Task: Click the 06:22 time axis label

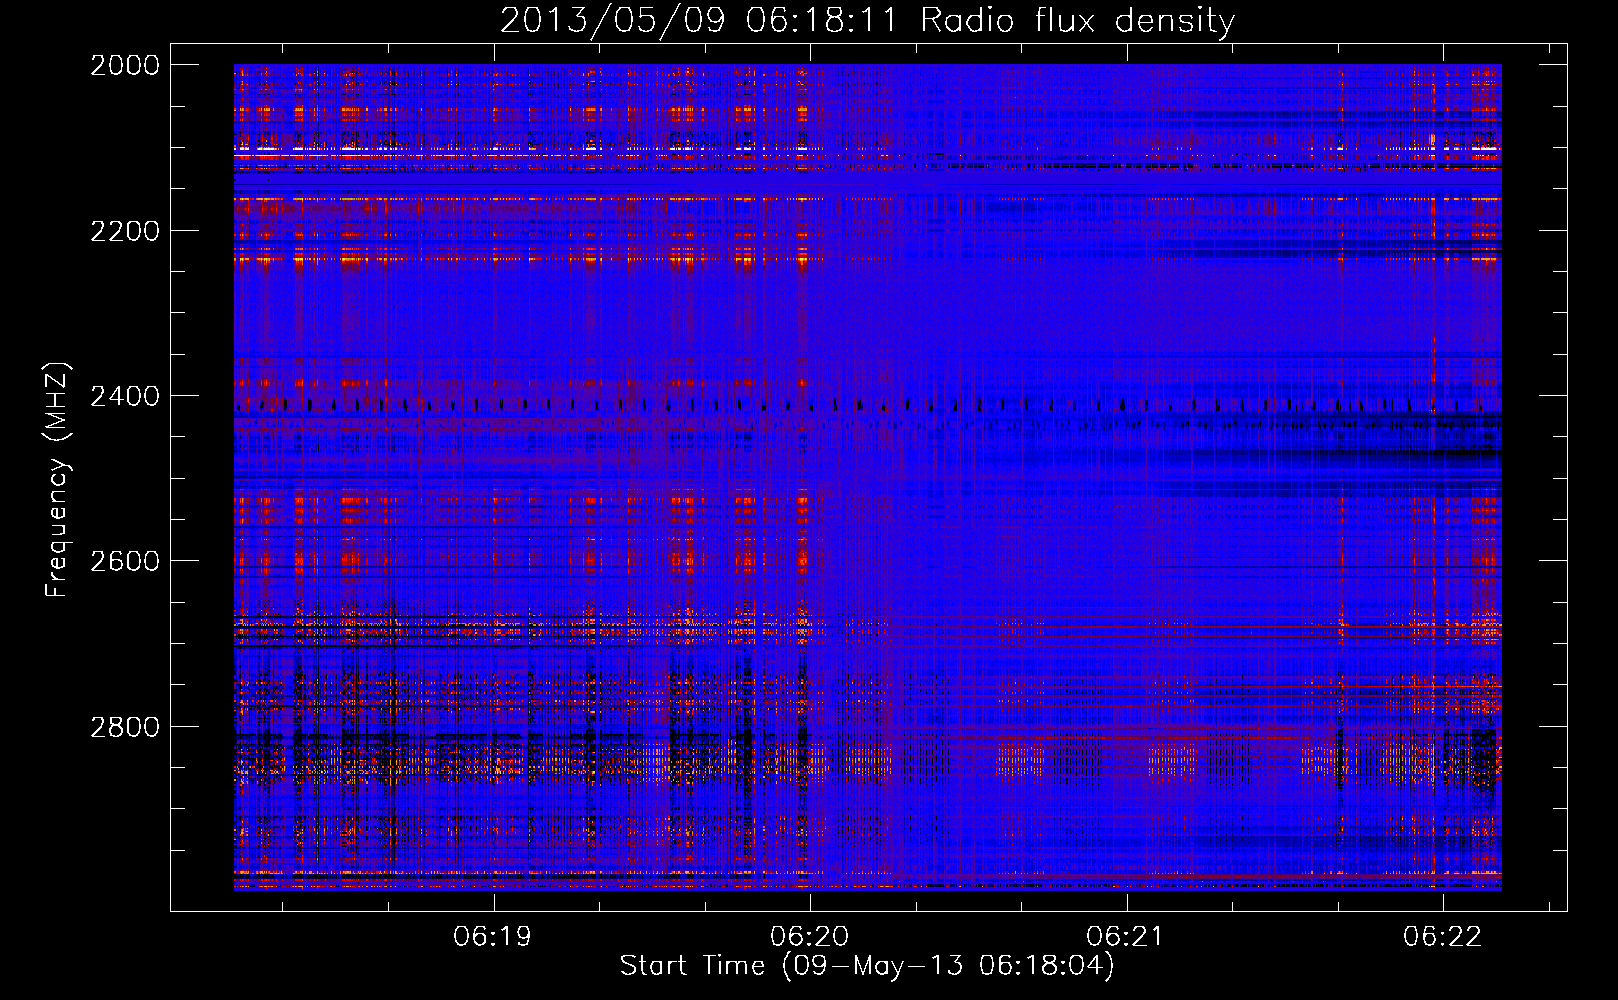Action: pyautogui.click(x=1442, y=937)
